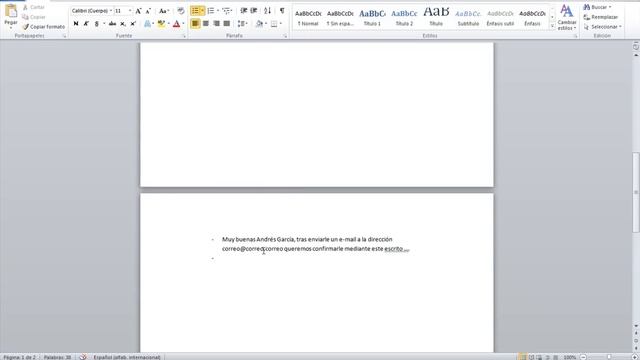Click the zoom out minus button
Viewport: 640px width, 360px height.
[x=584, y=357]
